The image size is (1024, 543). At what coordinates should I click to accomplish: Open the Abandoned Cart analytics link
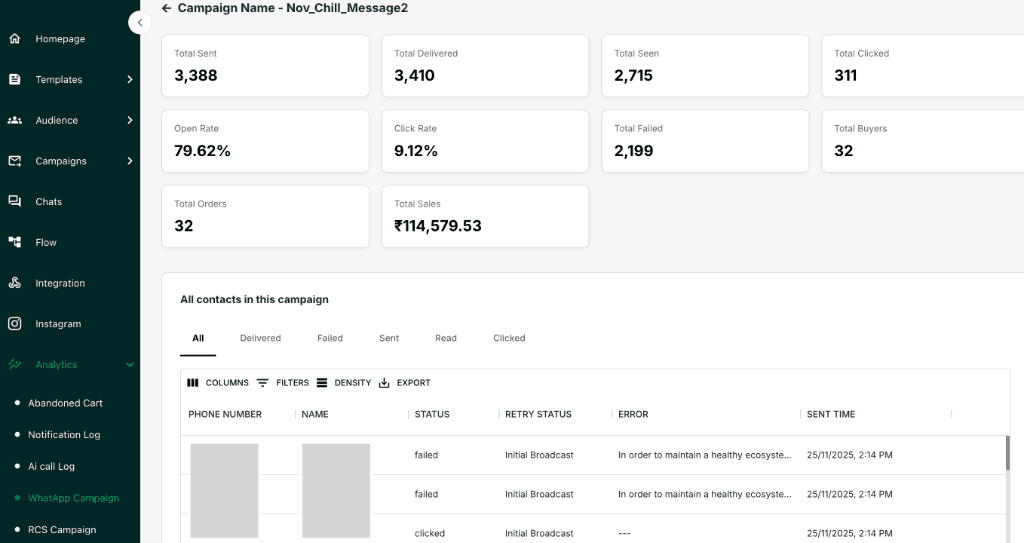pyautogui.click(x=65, y=403)
